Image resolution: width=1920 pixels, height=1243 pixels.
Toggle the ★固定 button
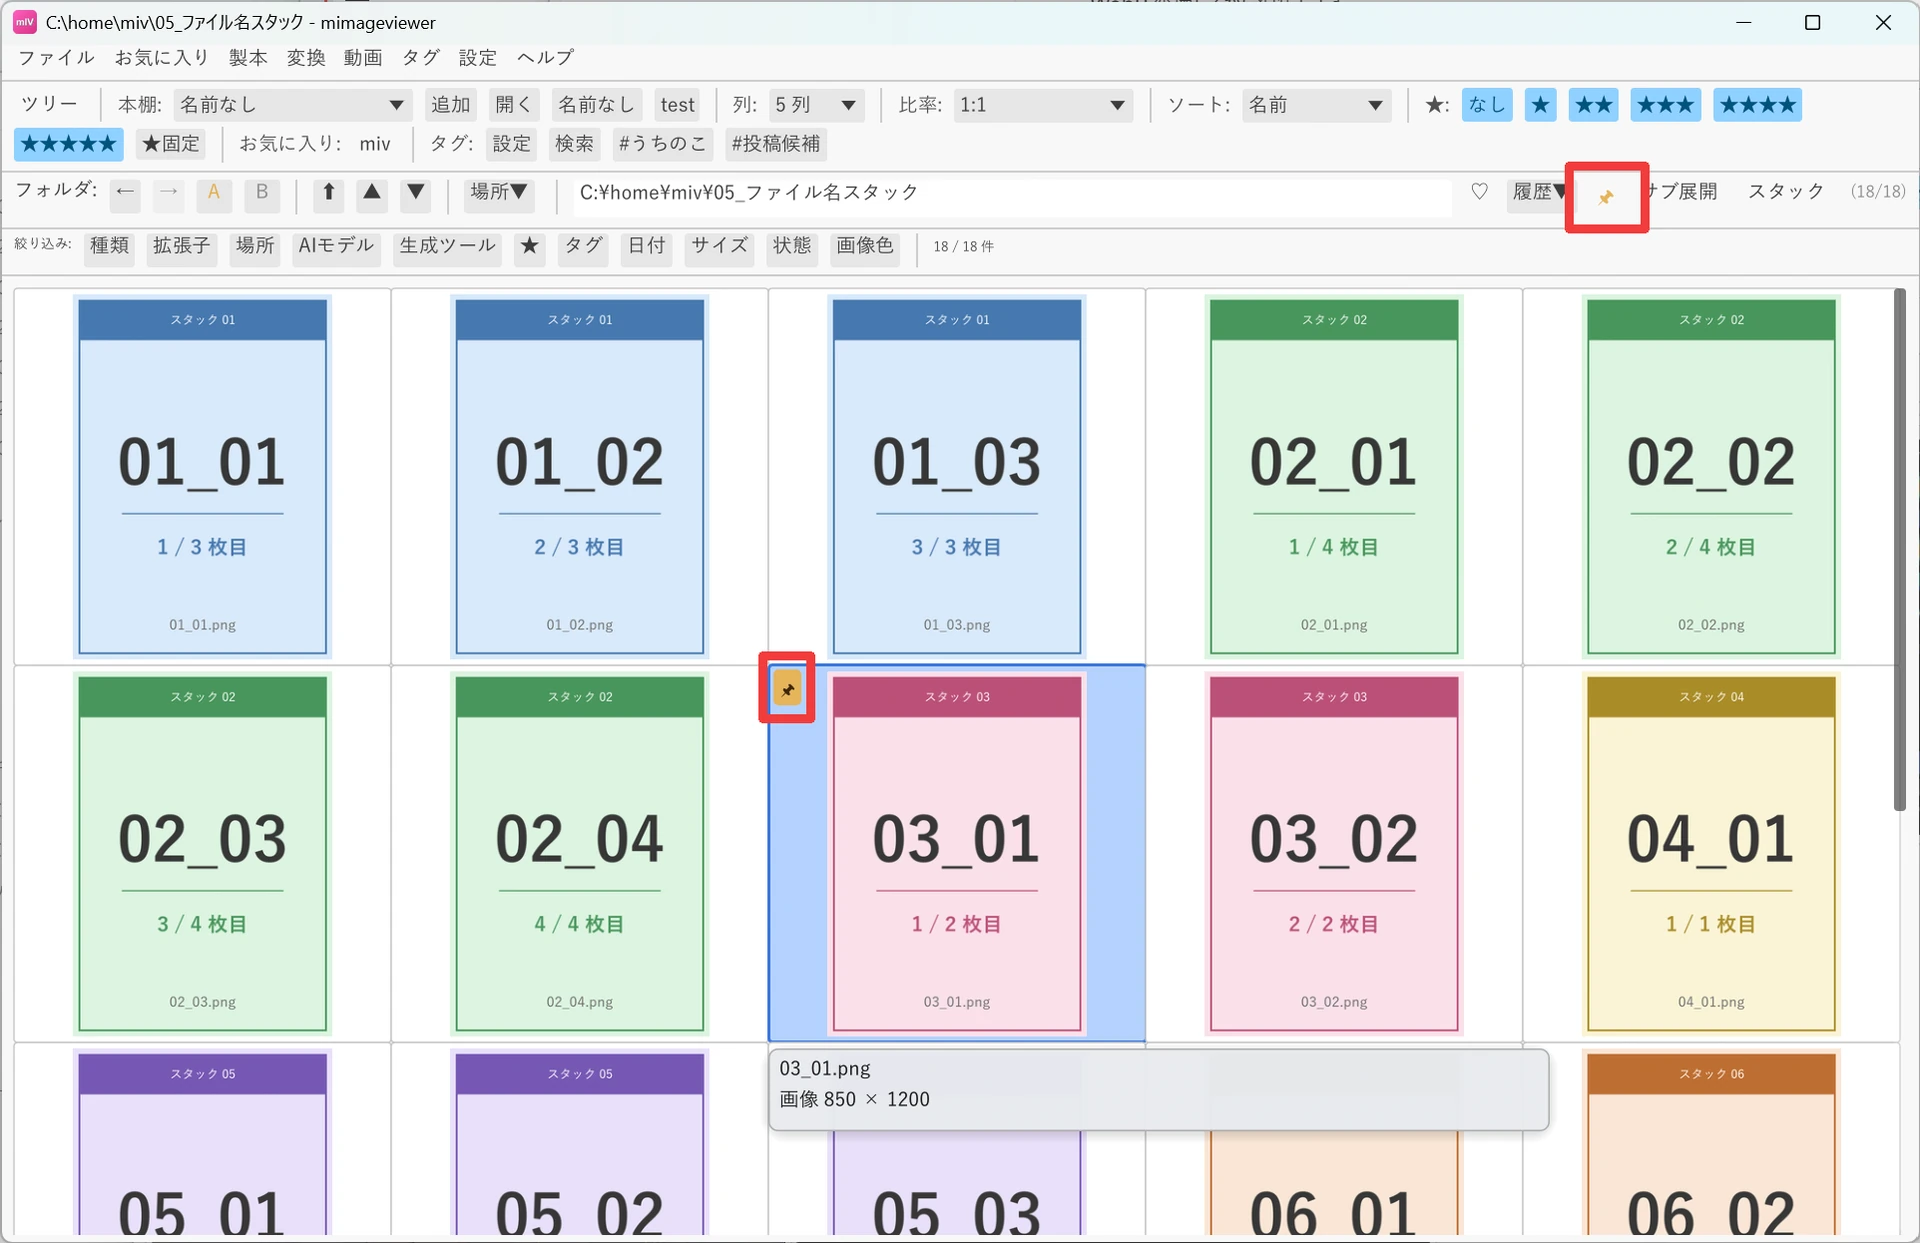click(170, 144)
